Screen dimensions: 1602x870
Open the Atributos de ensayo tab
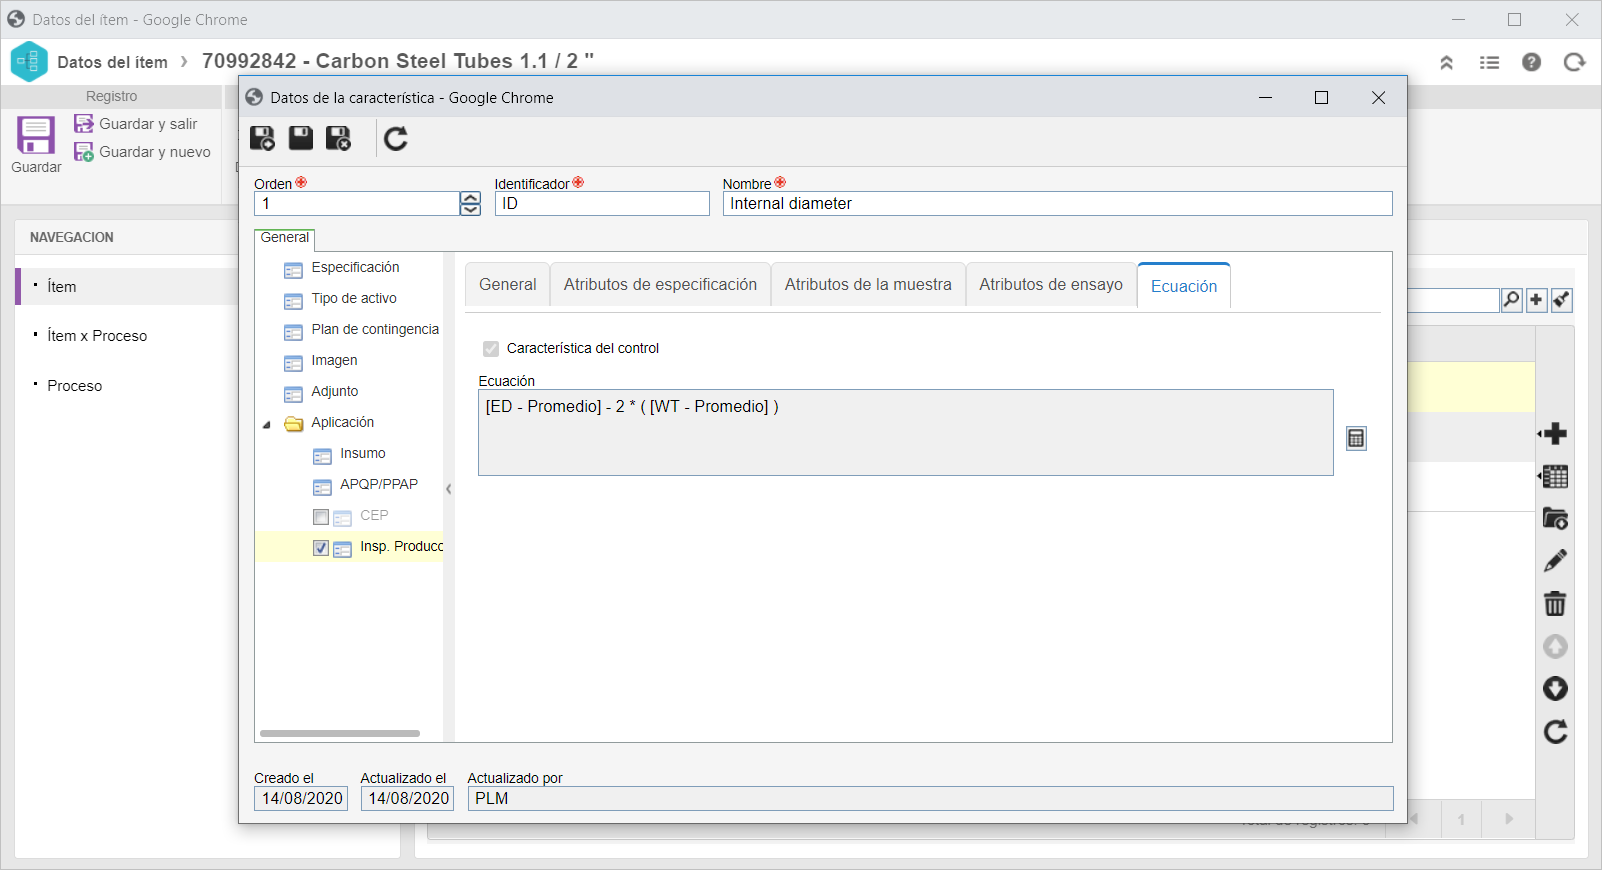click(1051, 285)
